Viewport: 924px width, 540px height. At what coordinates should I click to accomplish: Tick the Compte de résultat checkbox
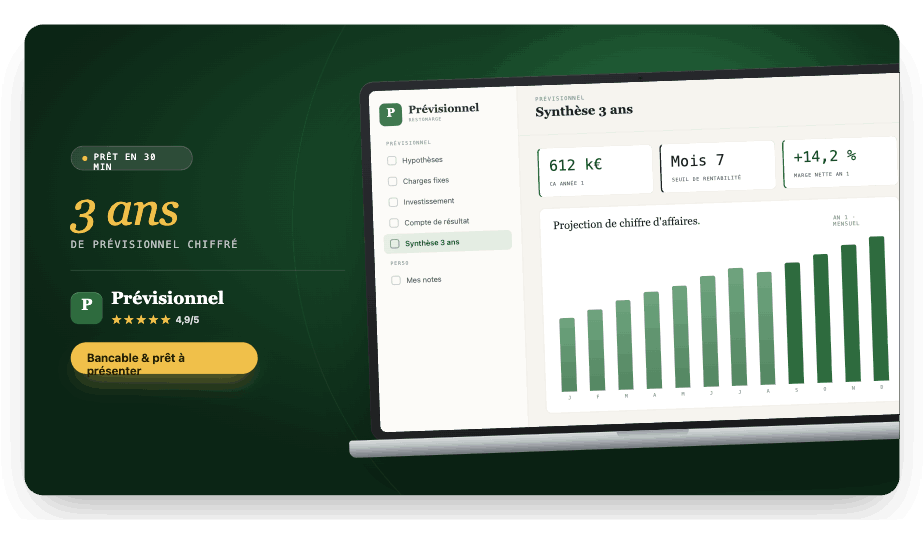[394, 223]
